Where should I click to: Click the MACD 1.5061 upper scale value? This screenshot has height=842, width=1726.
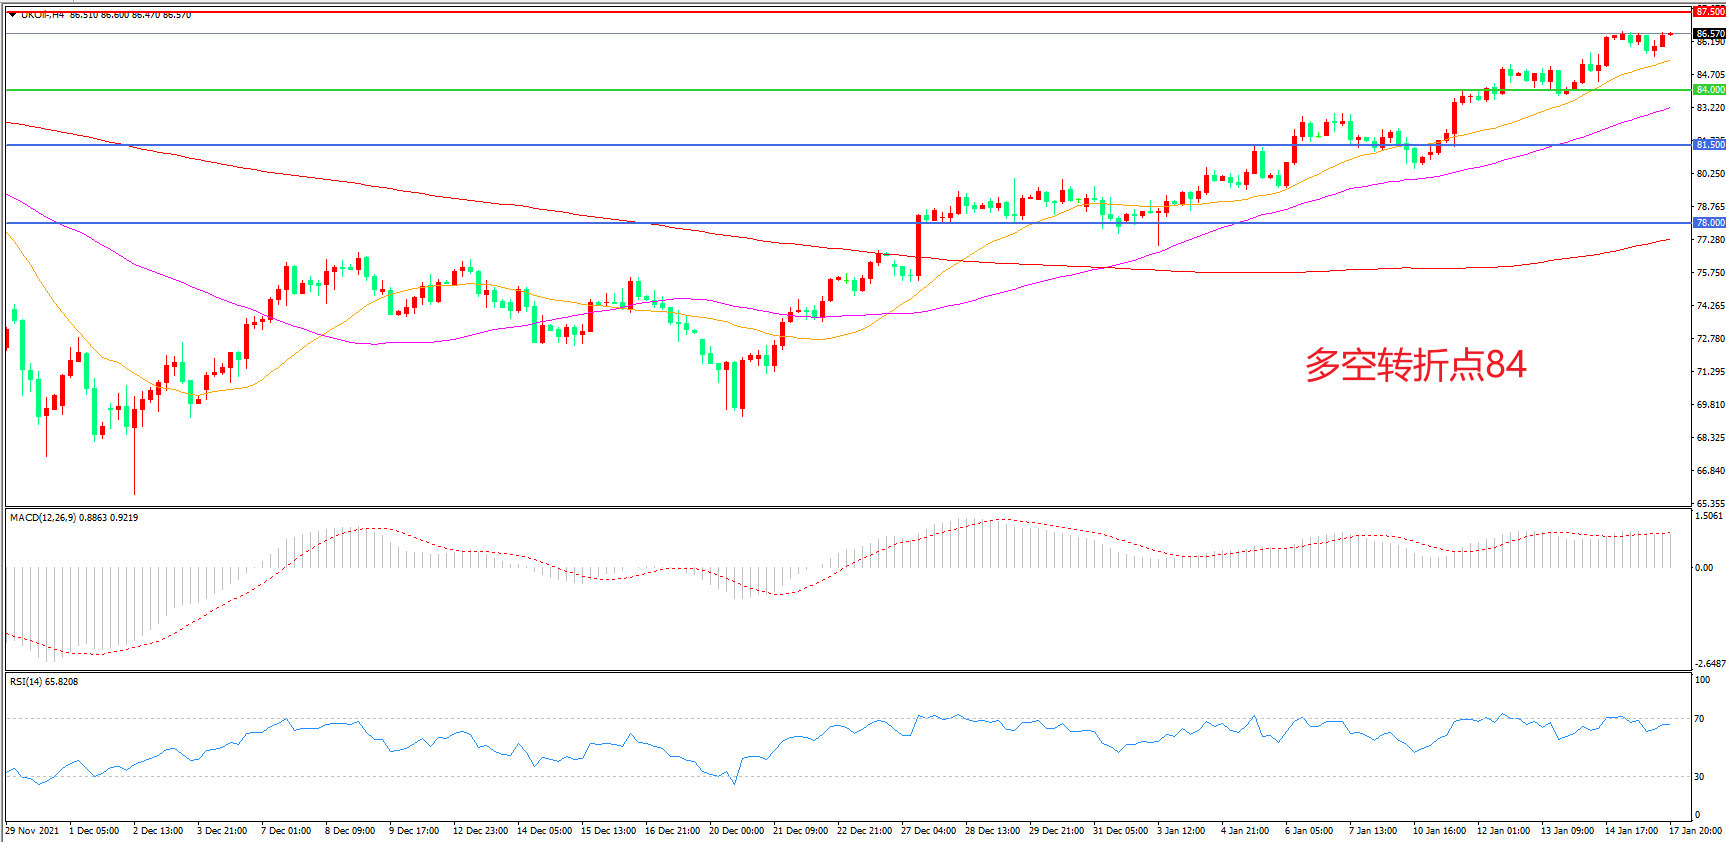(1708, 516)
